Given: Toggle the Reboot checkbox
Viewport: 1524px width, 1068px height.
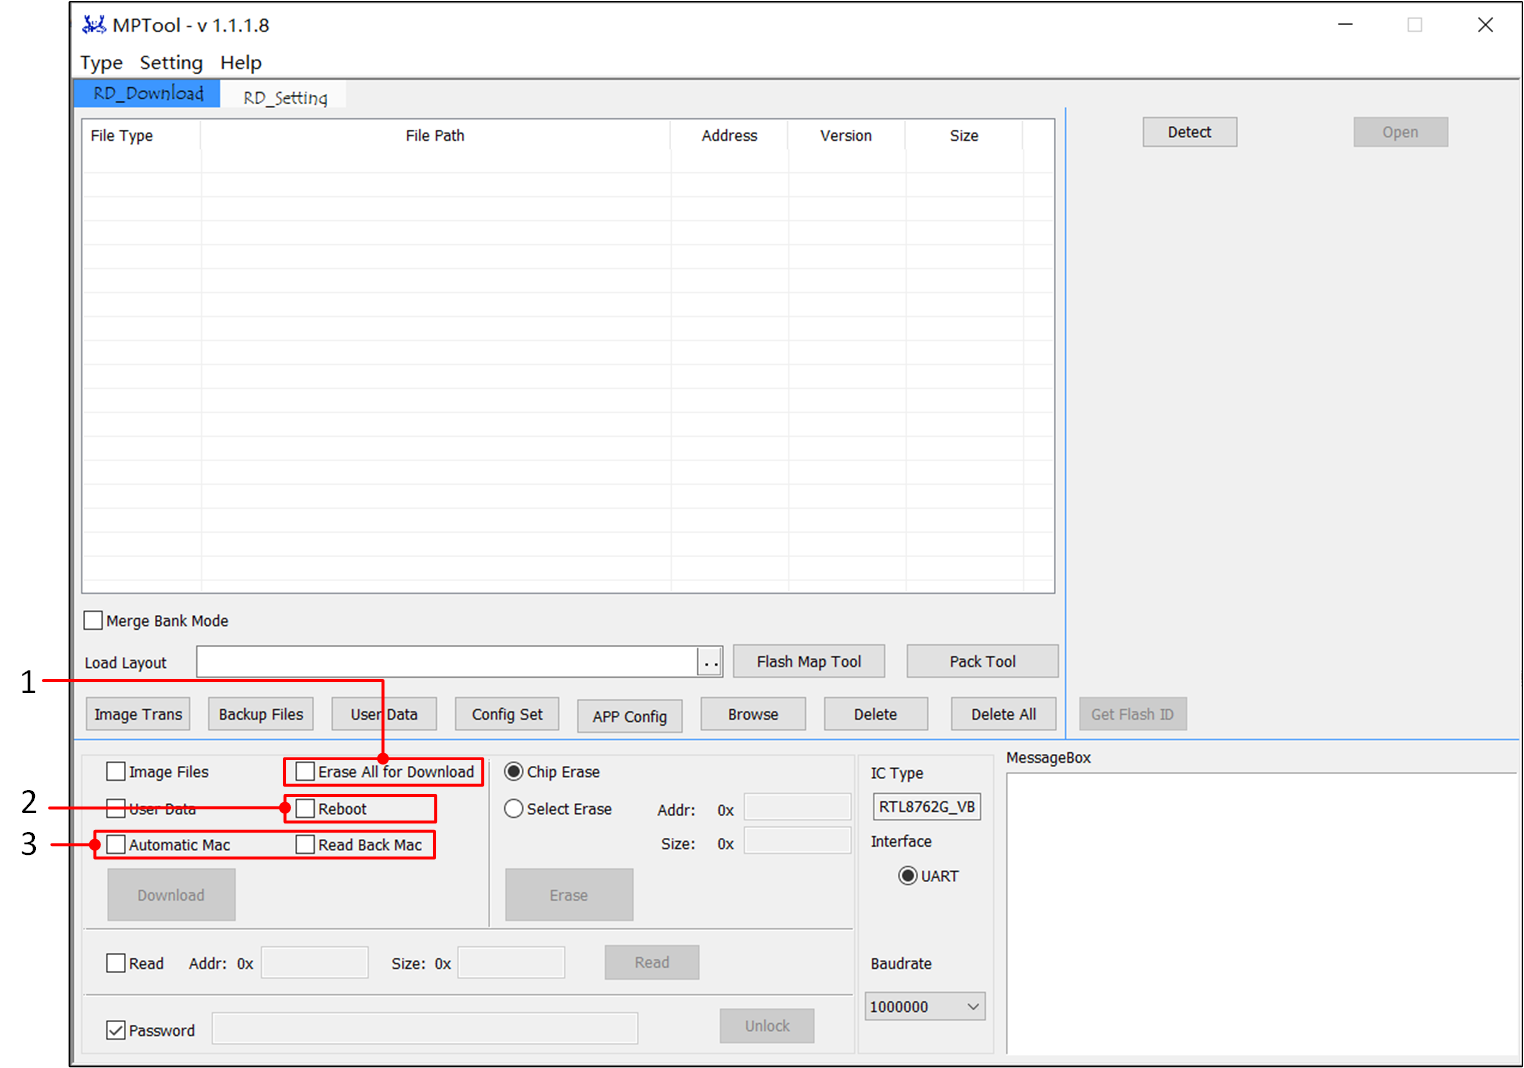Looking at the screenshot, I should pos(306,809).
